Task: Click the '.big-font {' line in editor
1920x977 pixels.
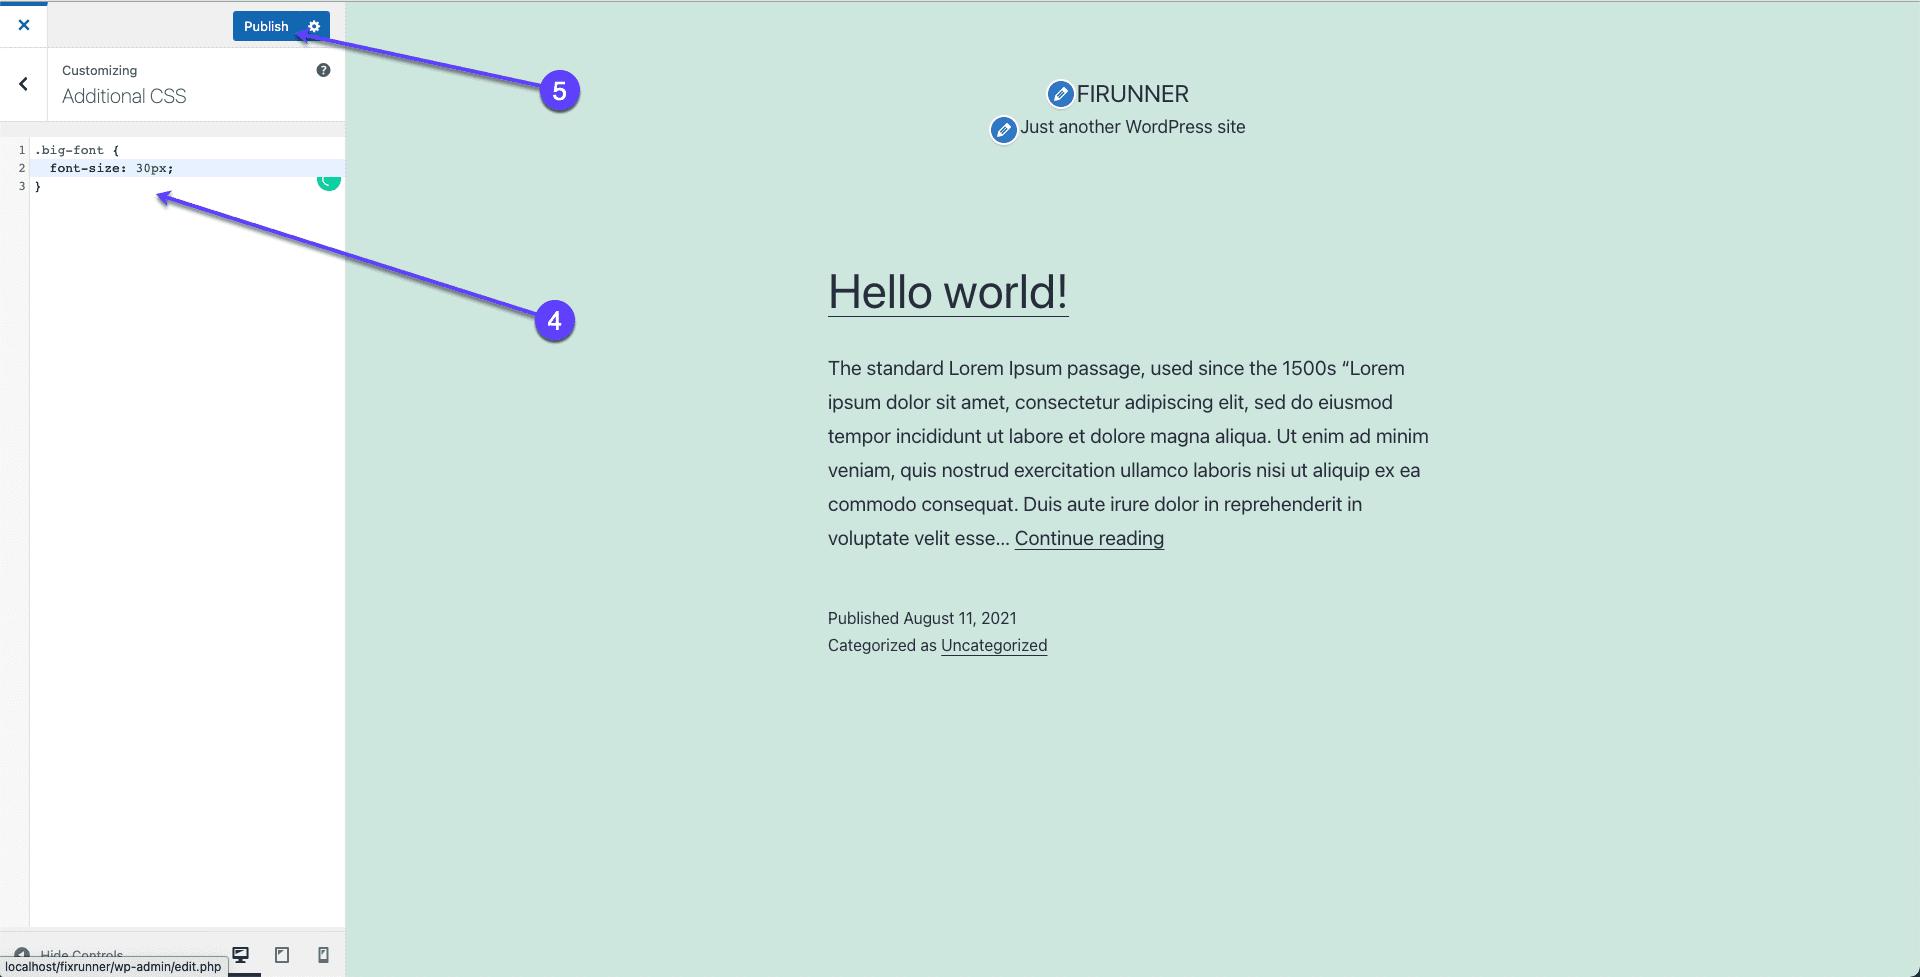Action: click(77, 150)
